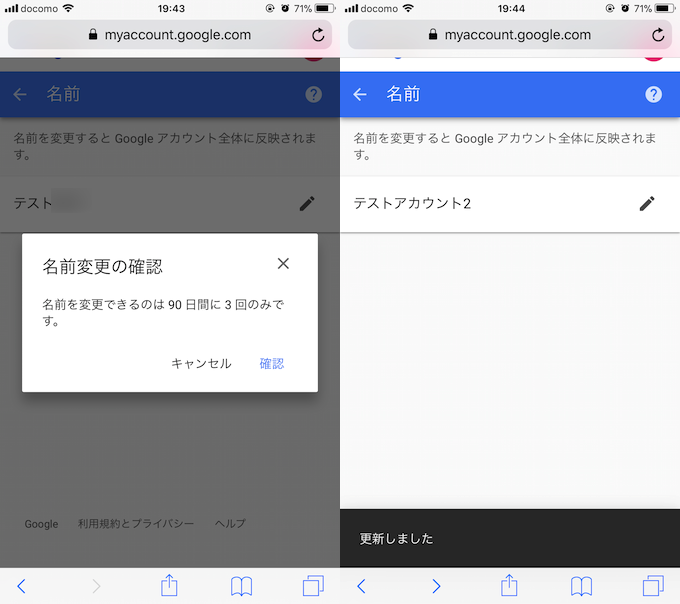Image resolution: width=680 pixels, height=604 pixels.
Task: Click the Google link in the page footer
Action: tap(41, 524)
